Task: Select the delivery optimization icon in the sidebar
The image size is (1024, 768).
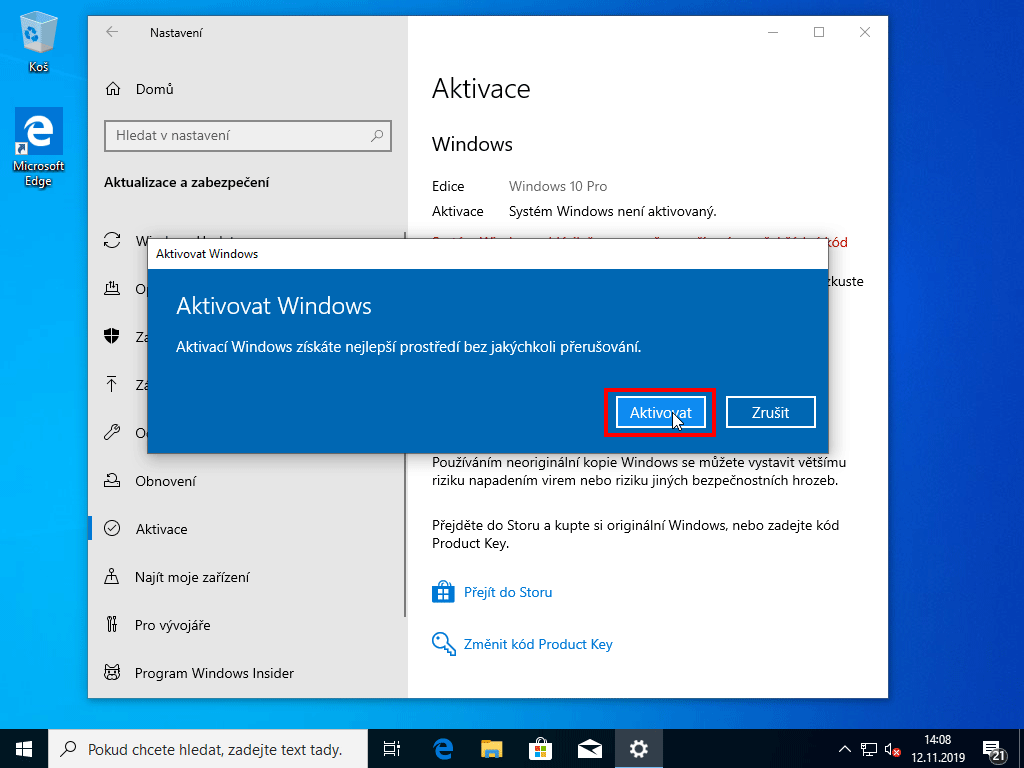Action: (x=112, y=288)
